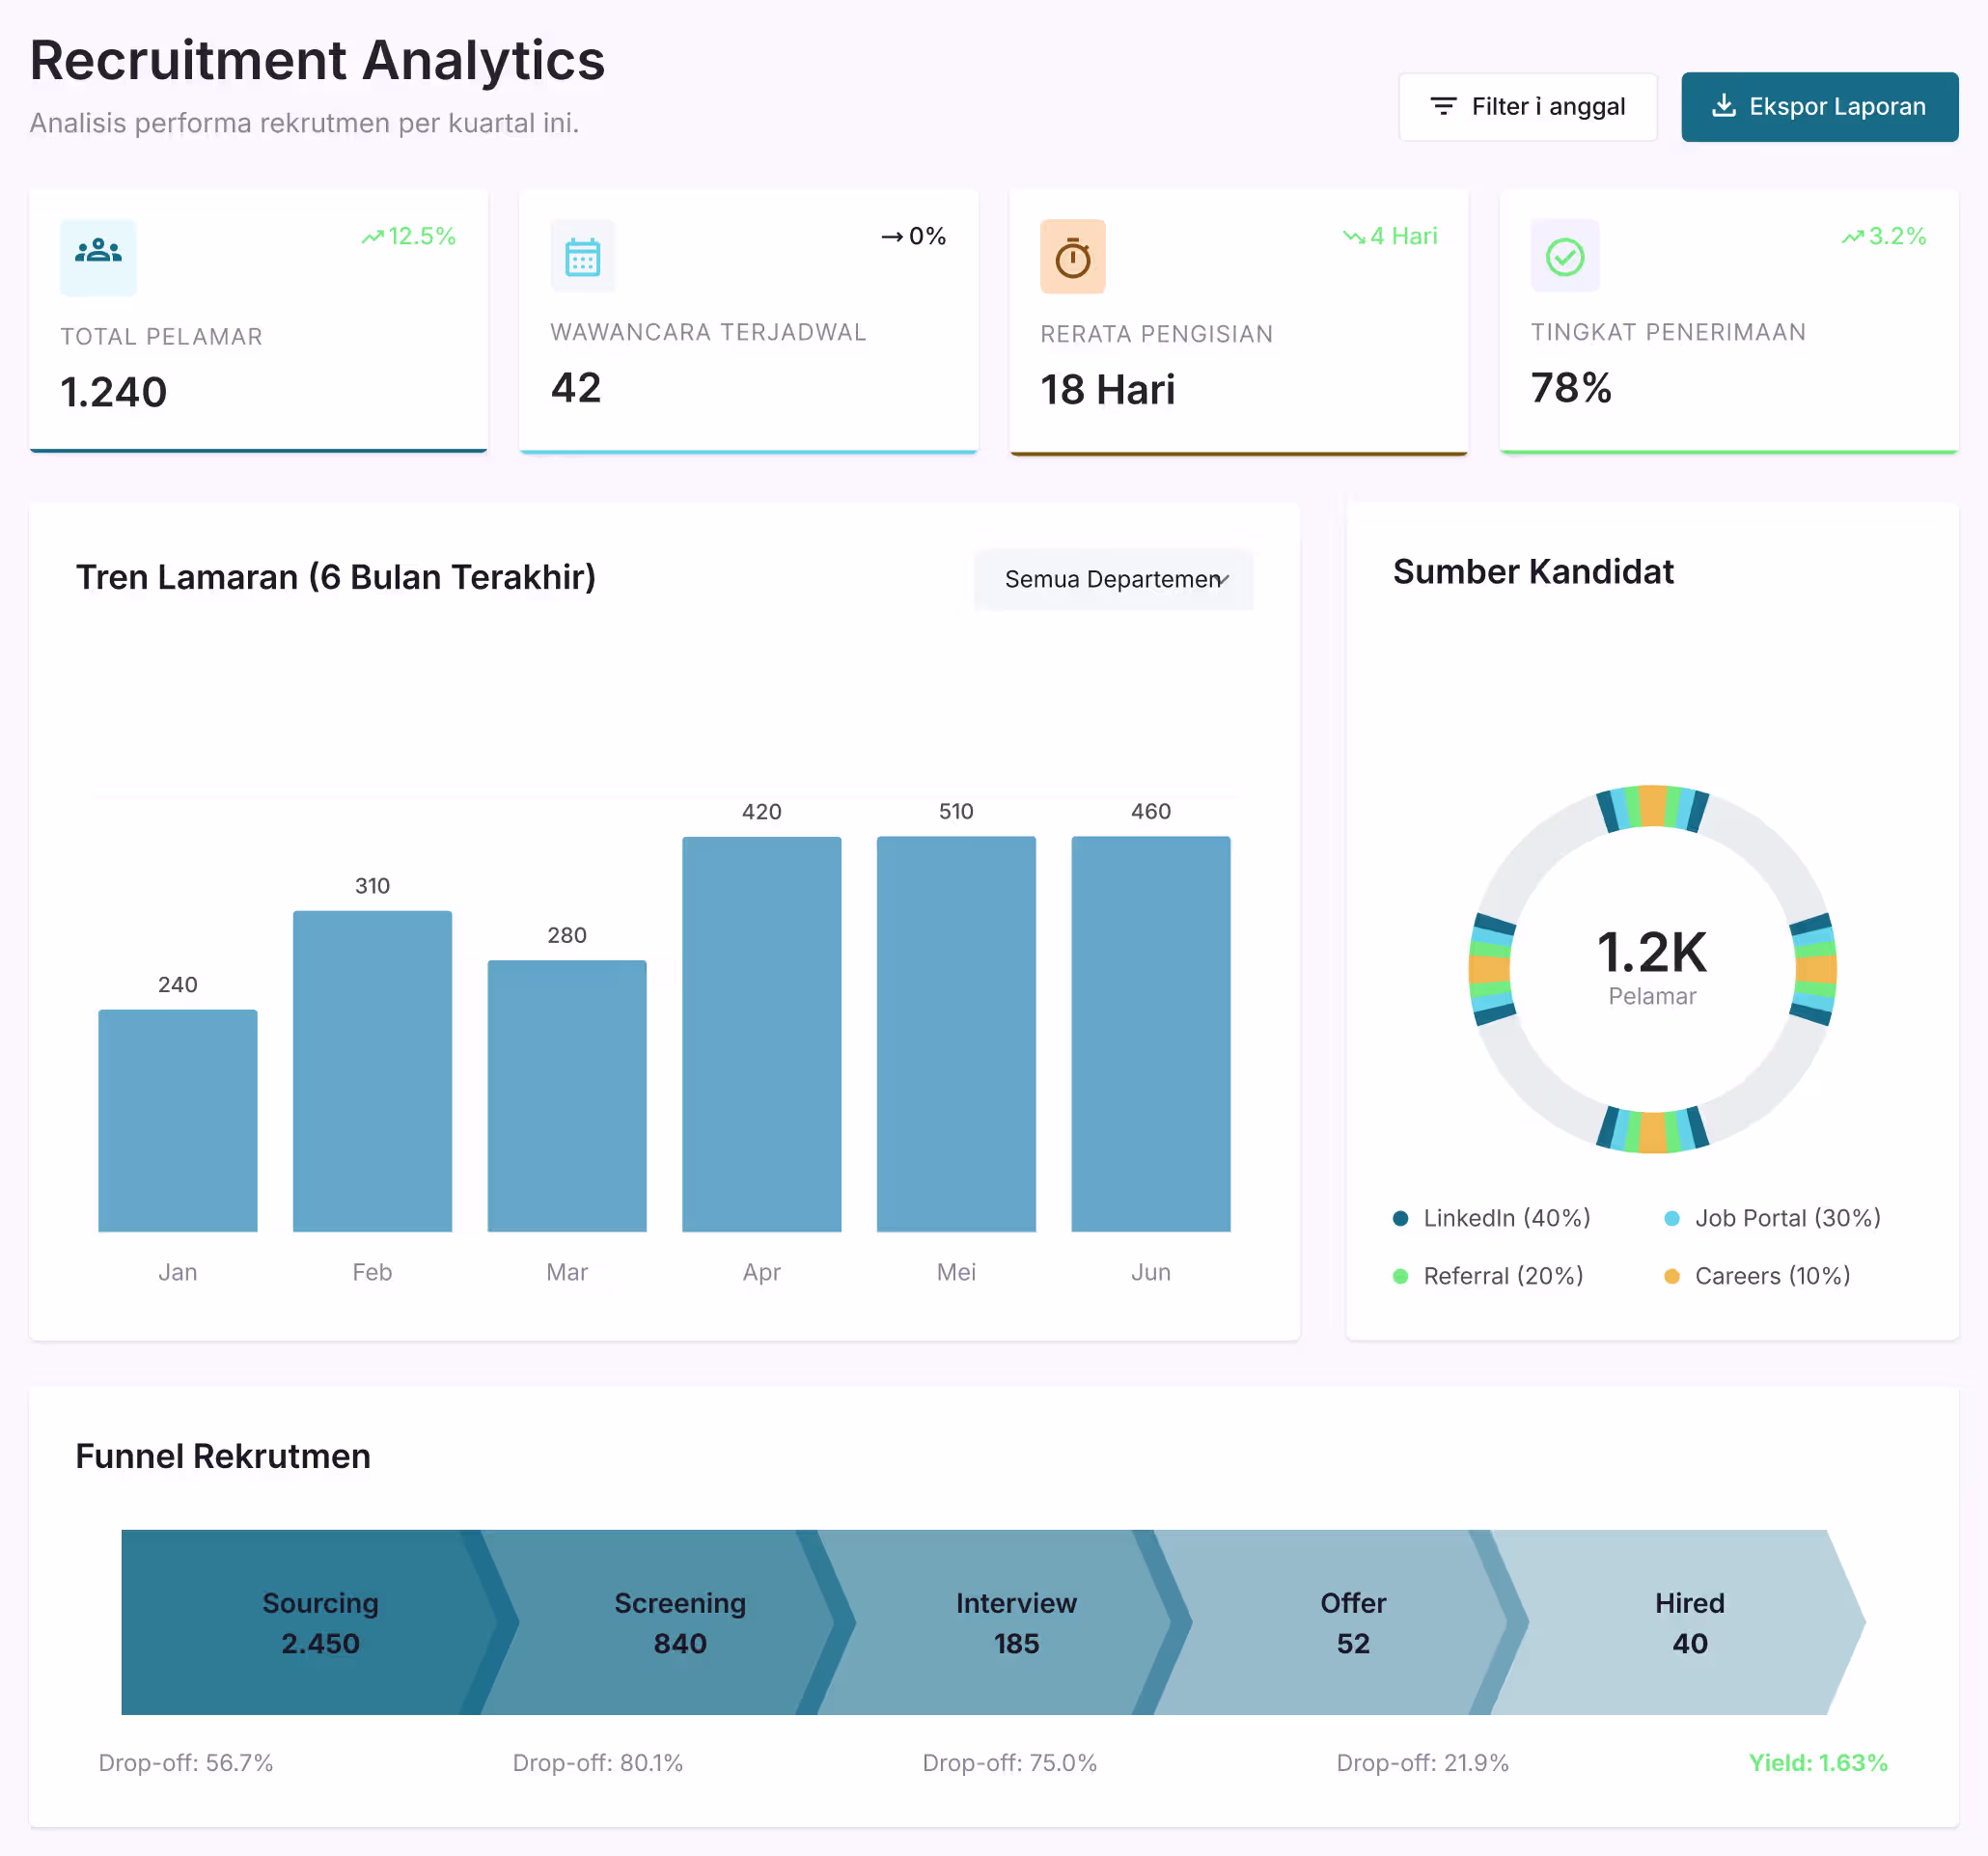
Task: Click the Drop-off: 56.7% text
Action: [185, 1762]
